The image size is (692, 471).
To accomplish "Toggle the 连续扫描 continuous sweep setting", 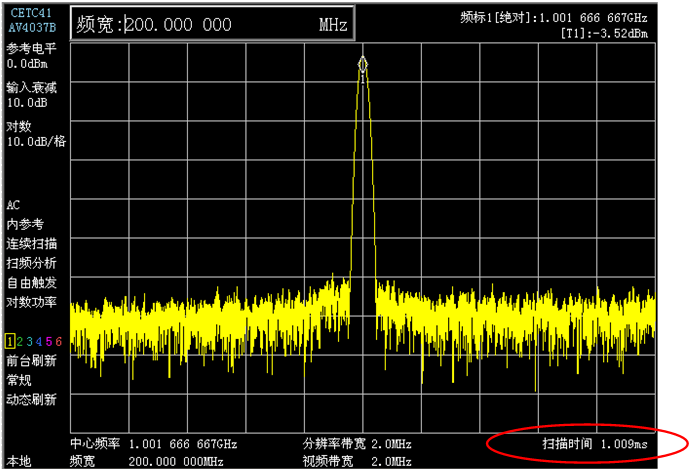I will coord(31,244).
